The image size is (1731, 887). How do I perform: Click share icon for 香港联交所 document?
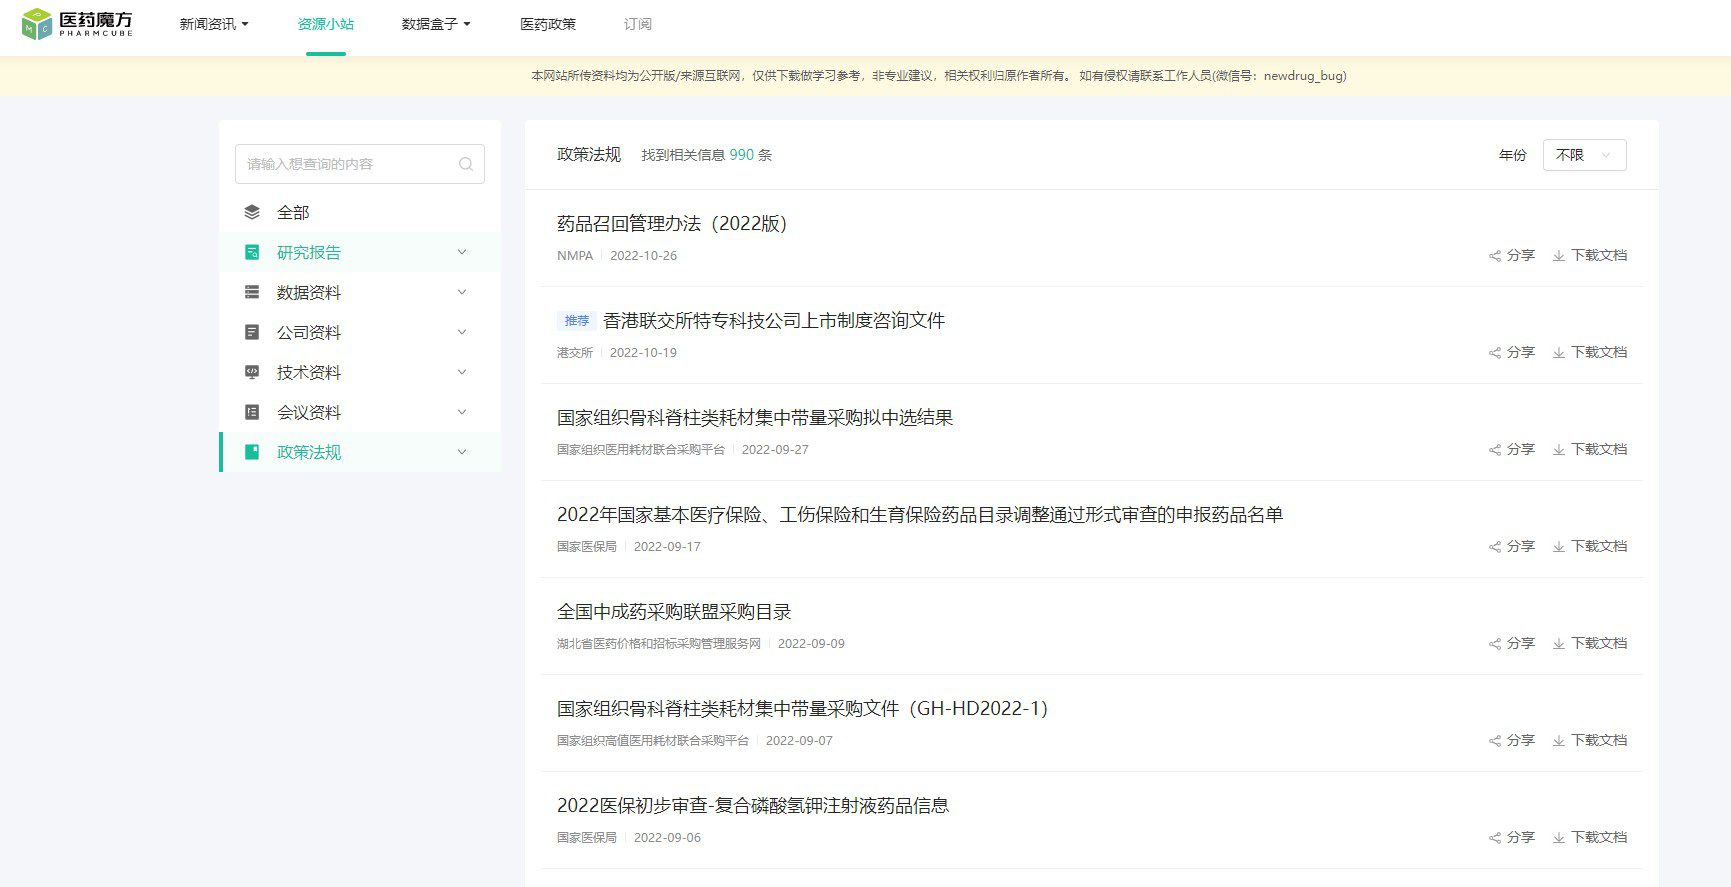(1495, 353)
